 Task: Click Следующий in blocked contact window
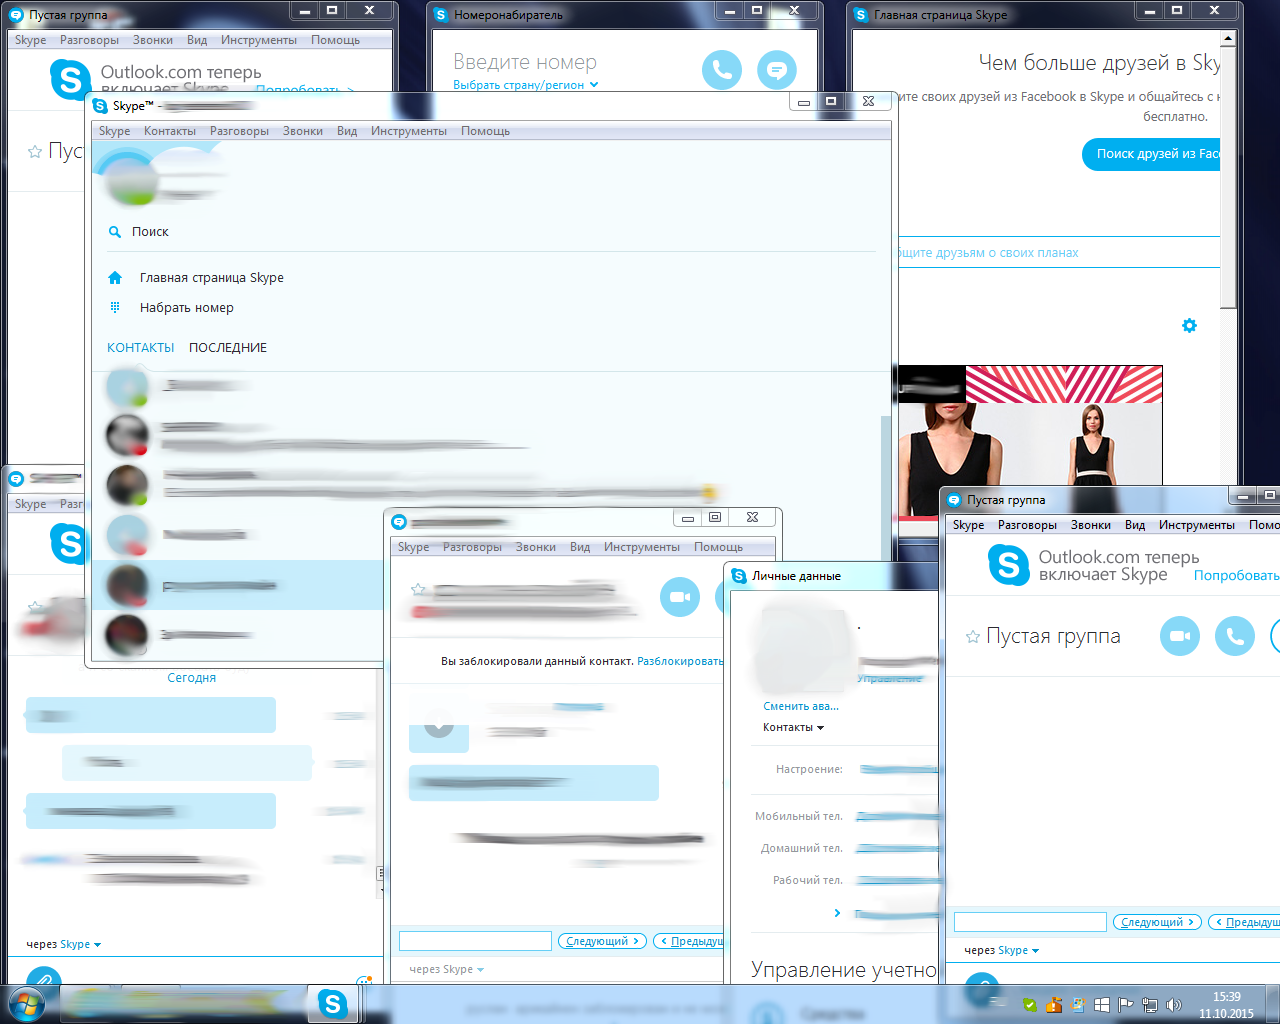(602, 941)
